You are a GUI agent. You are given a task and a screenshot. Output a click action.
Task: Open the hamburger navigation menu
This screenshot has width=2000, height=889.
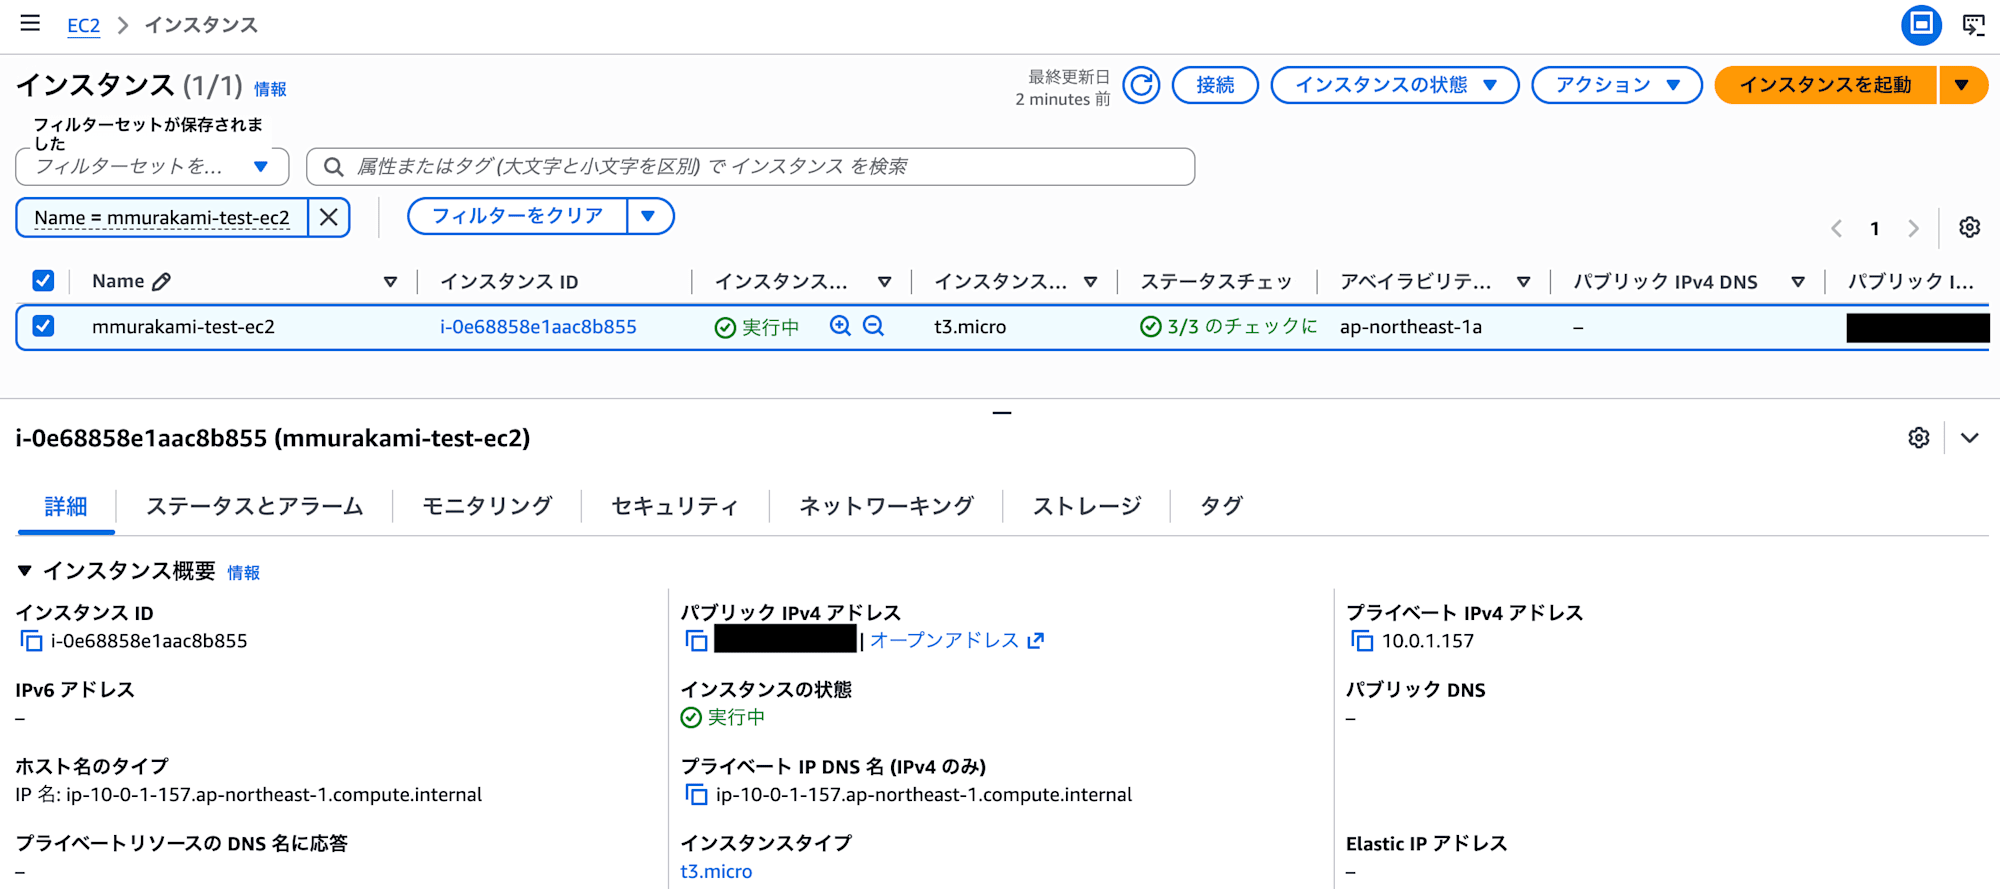pos(30,23)
